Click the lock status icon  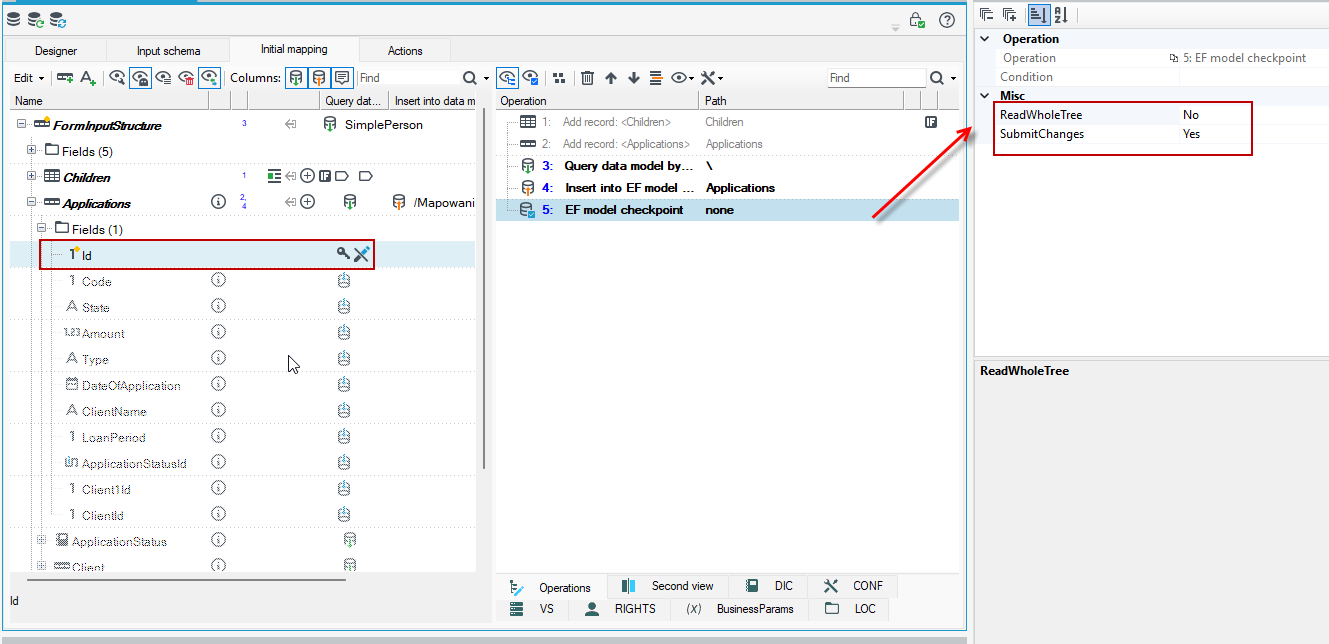[916, 20]
